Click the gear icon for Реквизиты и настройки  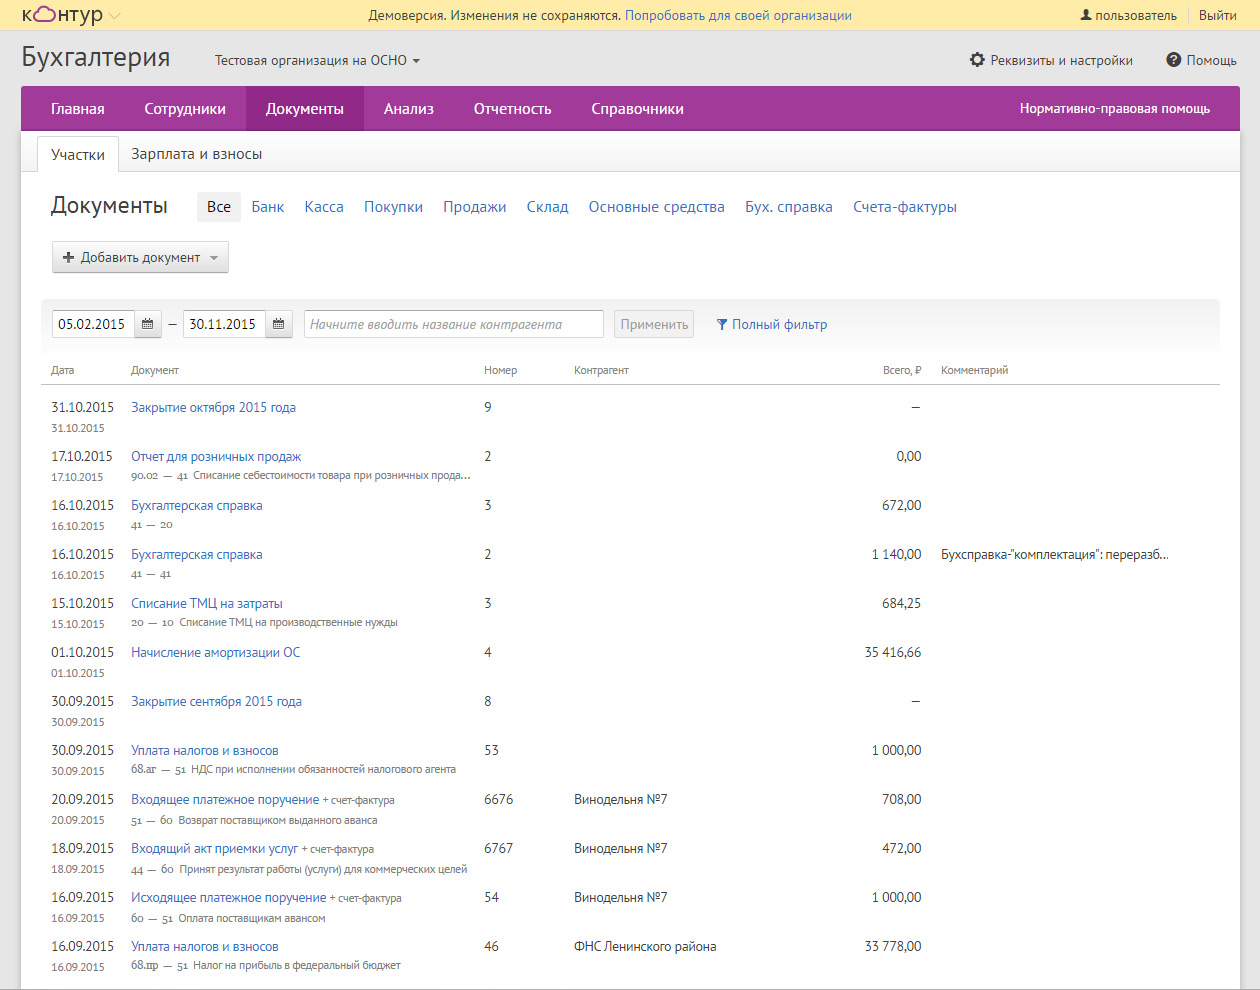point(977,60)
